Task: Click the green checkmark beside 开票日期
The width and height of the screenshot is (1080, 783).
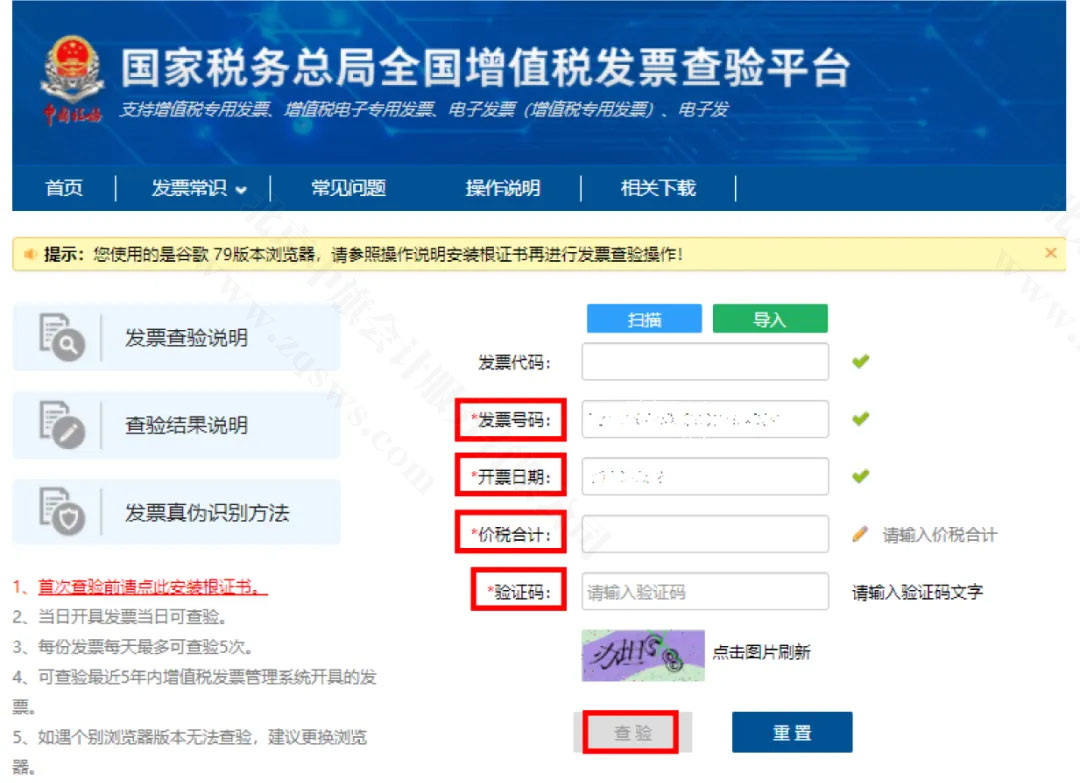Action: pos(859,476)
